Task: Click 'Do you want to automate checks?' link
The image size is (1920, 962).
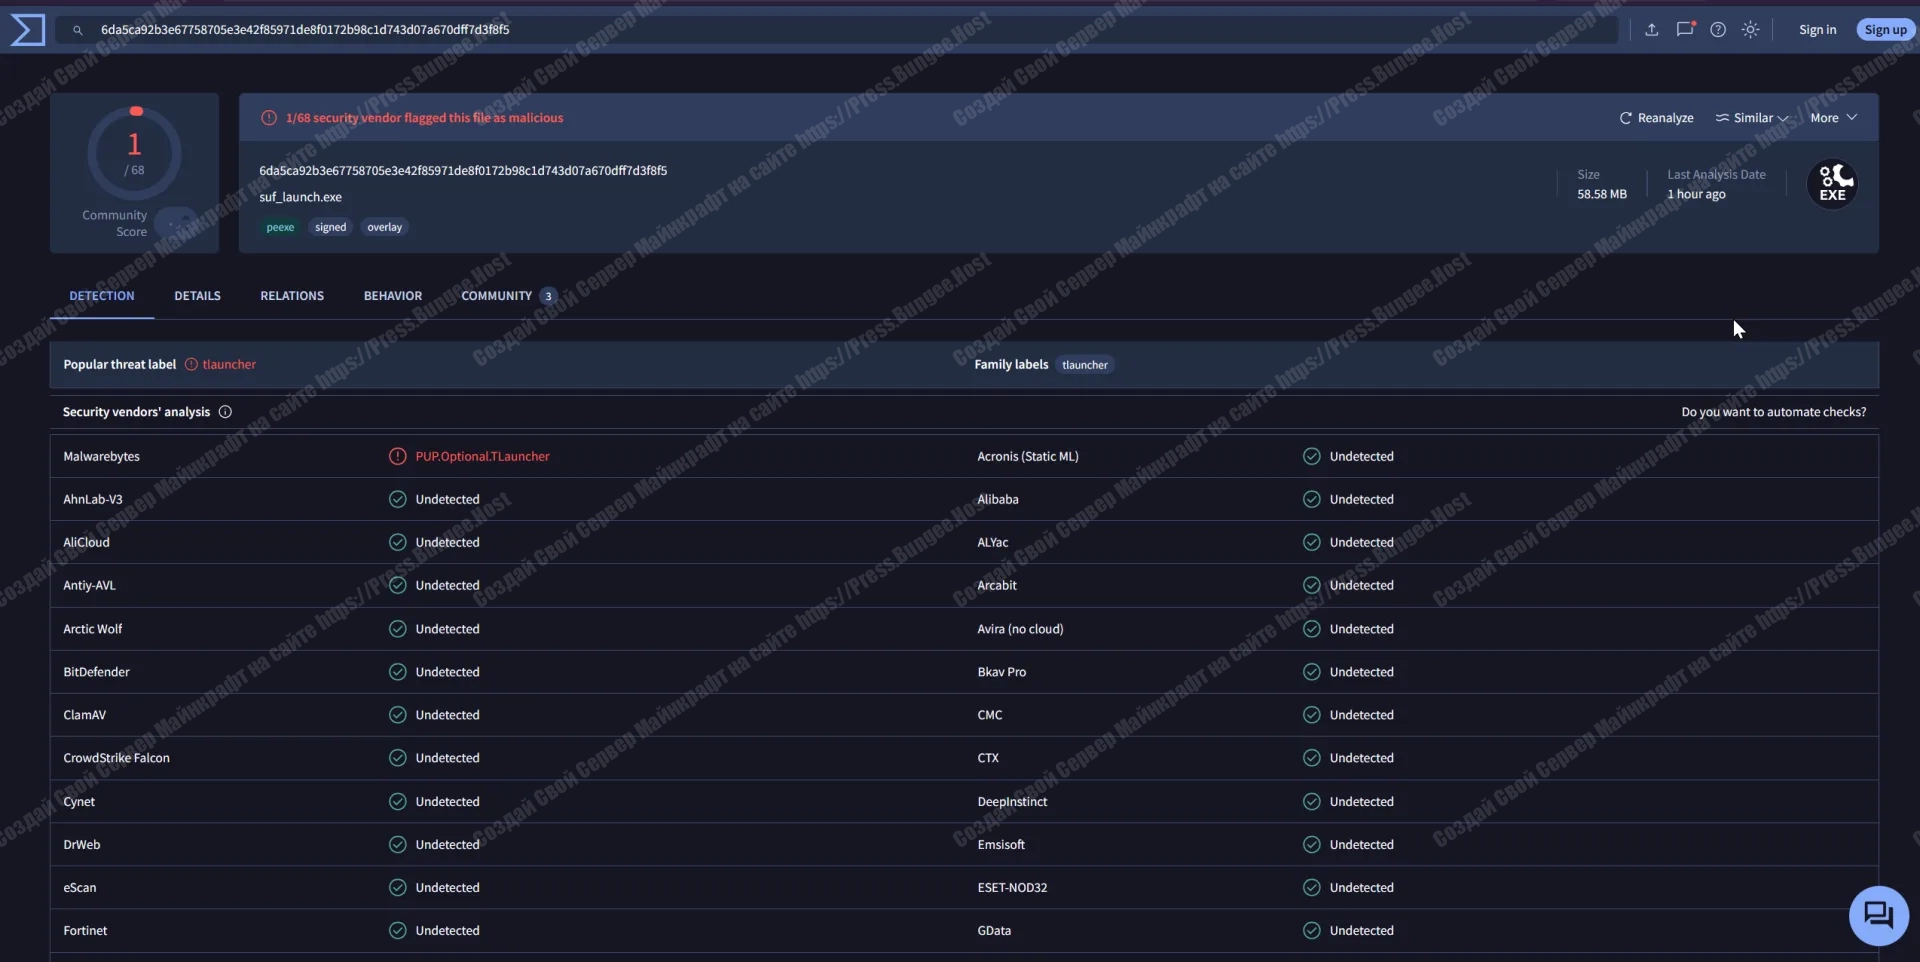Action: pyautogui.click(x=1773, y=412)
